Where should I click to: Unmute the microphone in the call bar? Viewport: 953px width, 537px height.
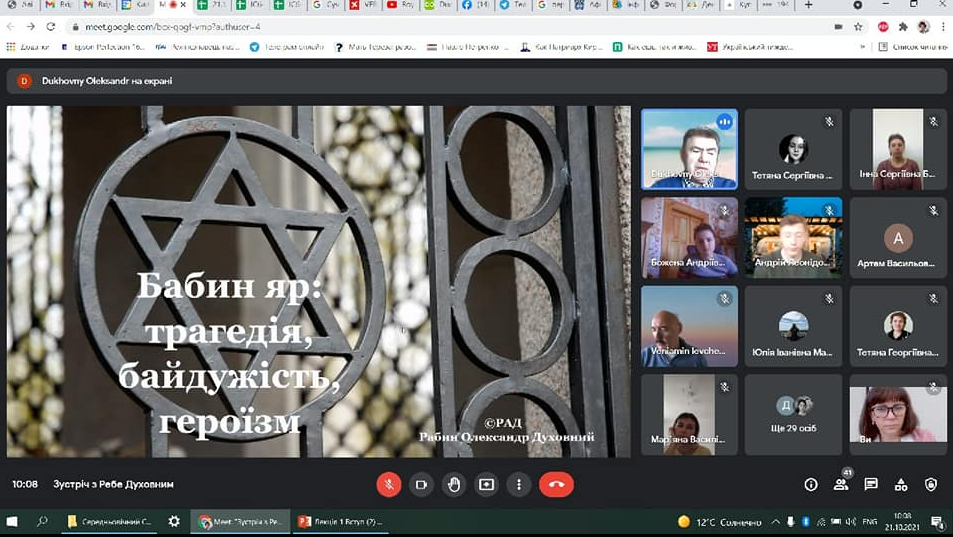389,484
